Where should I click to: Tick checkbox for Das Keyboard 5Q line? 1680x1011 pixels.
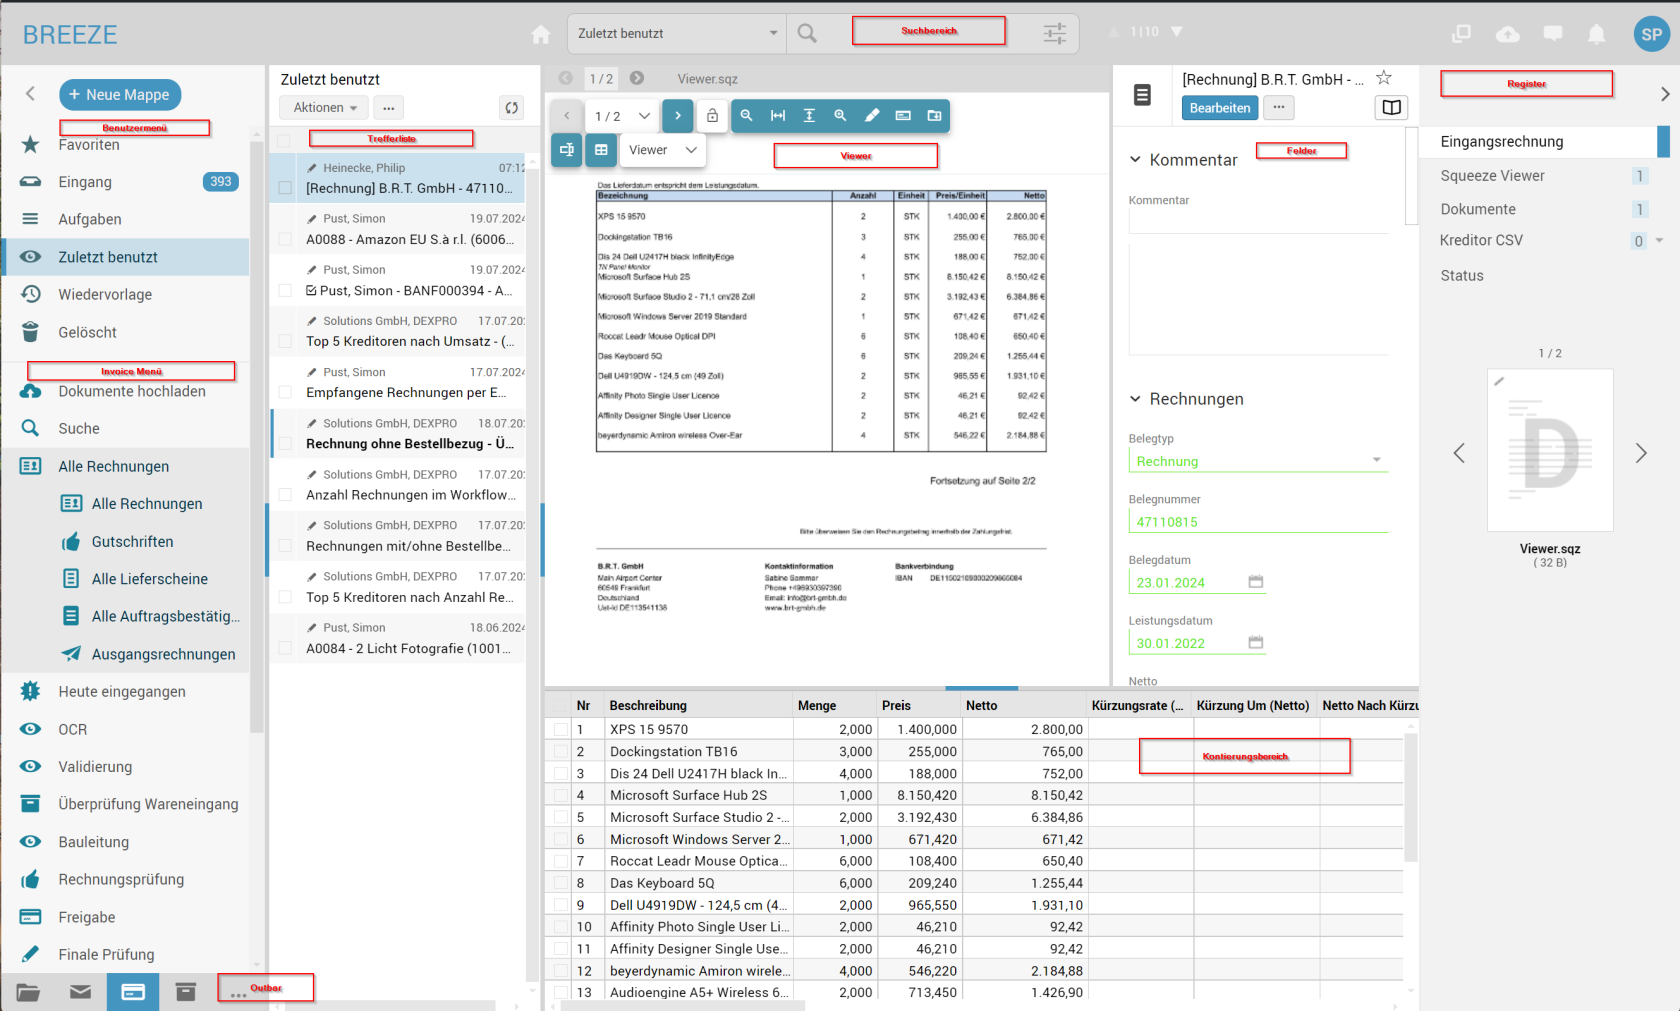(561, 884)
